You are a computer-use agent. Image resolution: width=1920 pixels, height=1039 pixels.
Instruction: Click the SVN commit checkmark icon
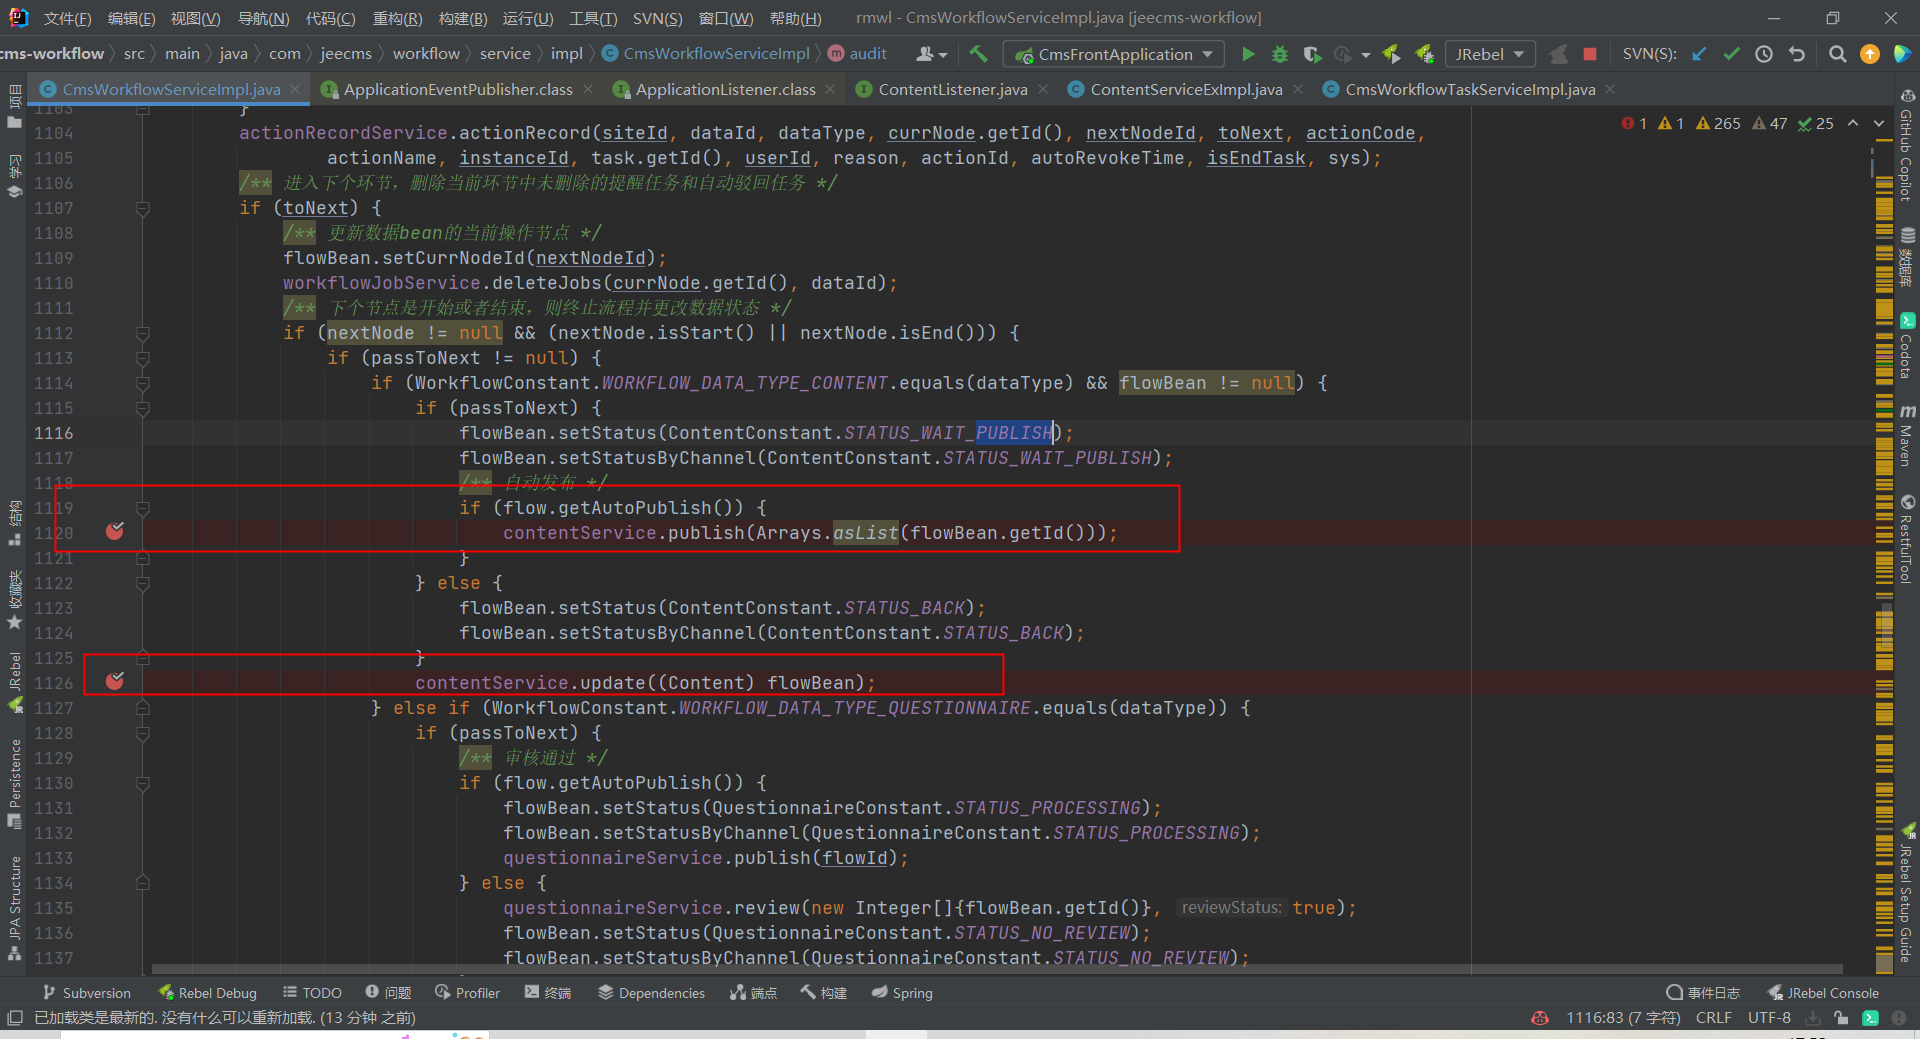pyautogui.click(x=1732, y=54)
